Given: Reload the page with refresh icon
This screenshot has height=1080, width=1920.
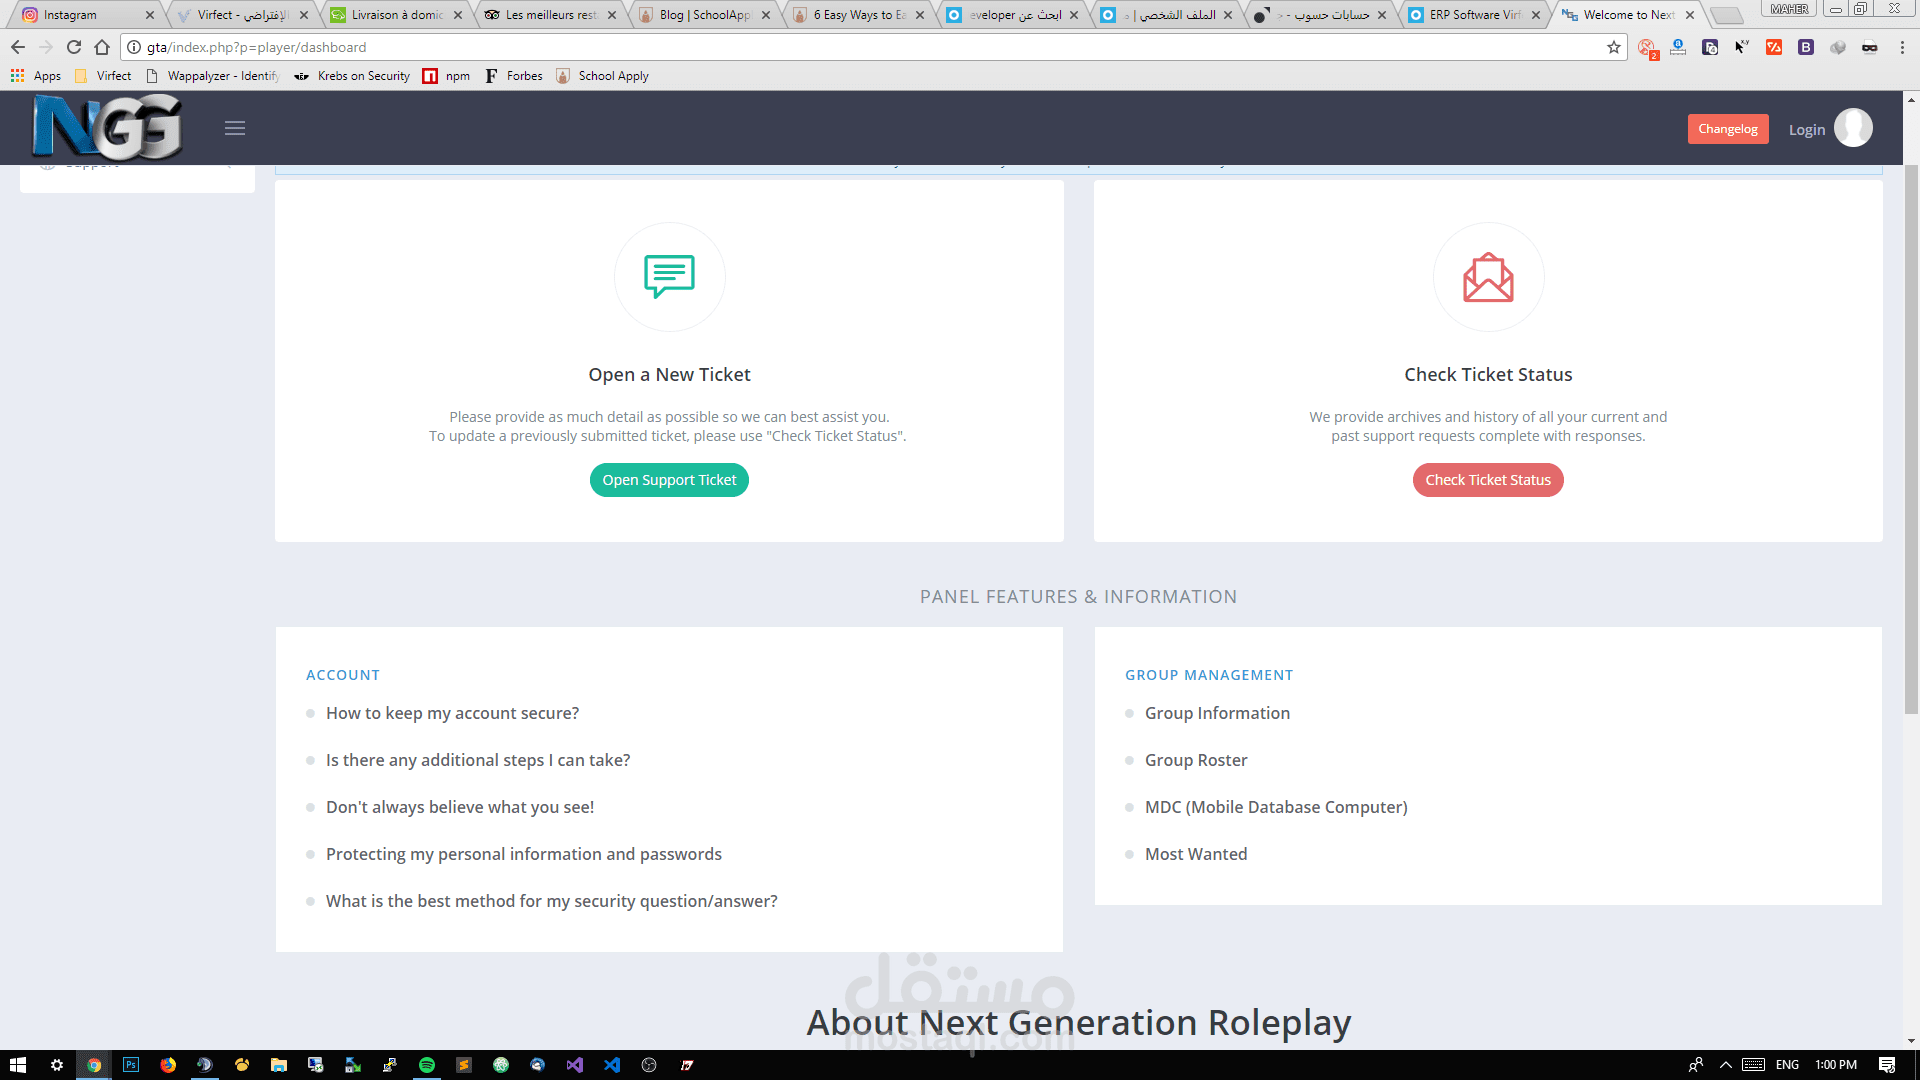Looking at the screenshot, I should [74, 47].
